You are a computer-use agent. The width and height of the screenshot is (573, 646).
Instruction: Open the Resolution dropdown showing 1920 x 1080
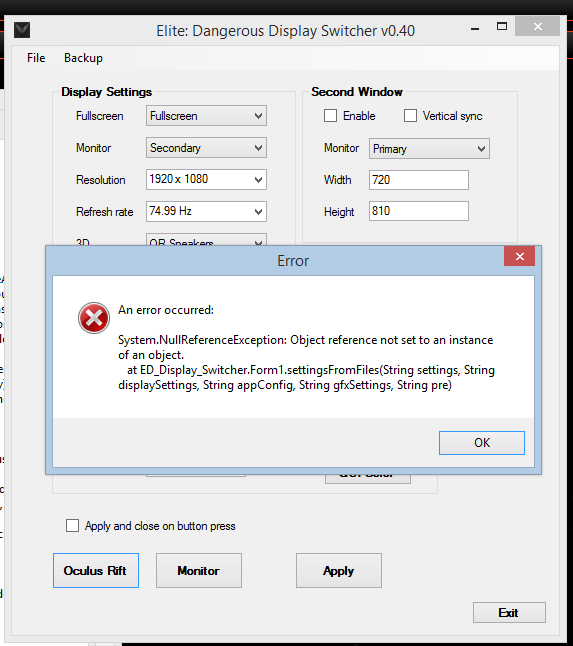pyautogui.click(x=206, y=180)
